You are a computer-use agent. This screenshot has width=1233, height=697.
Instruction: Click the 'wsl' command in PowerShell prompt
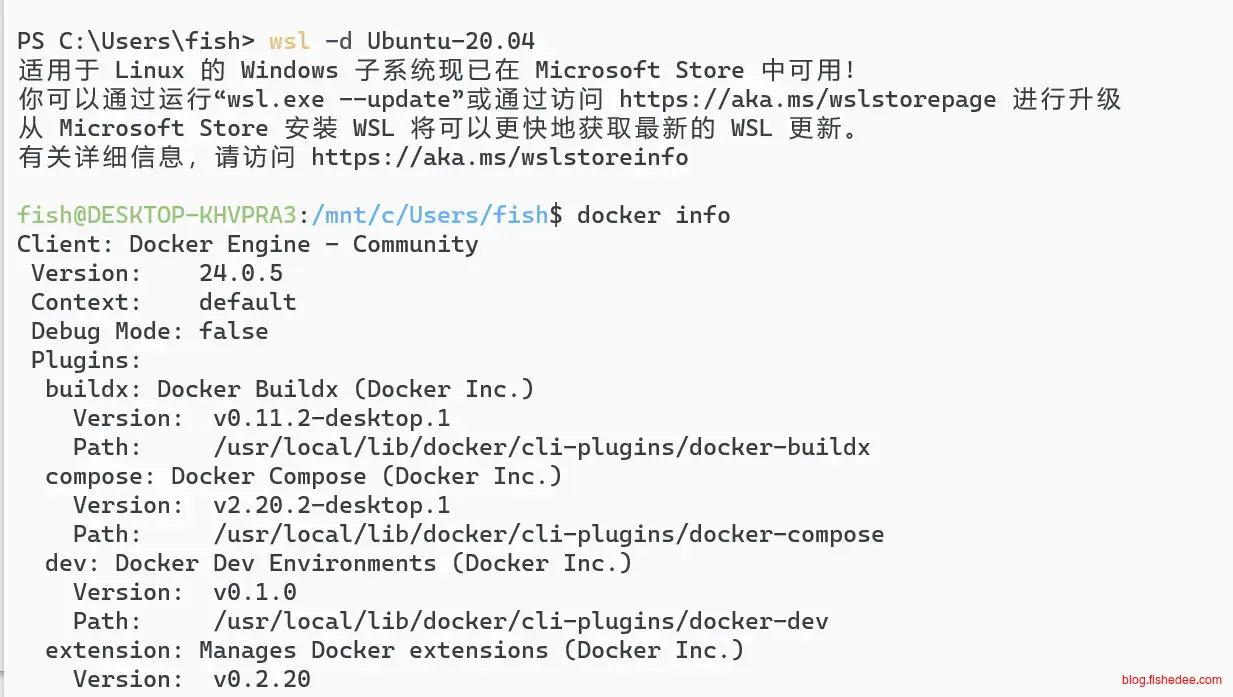click(289, 41)
